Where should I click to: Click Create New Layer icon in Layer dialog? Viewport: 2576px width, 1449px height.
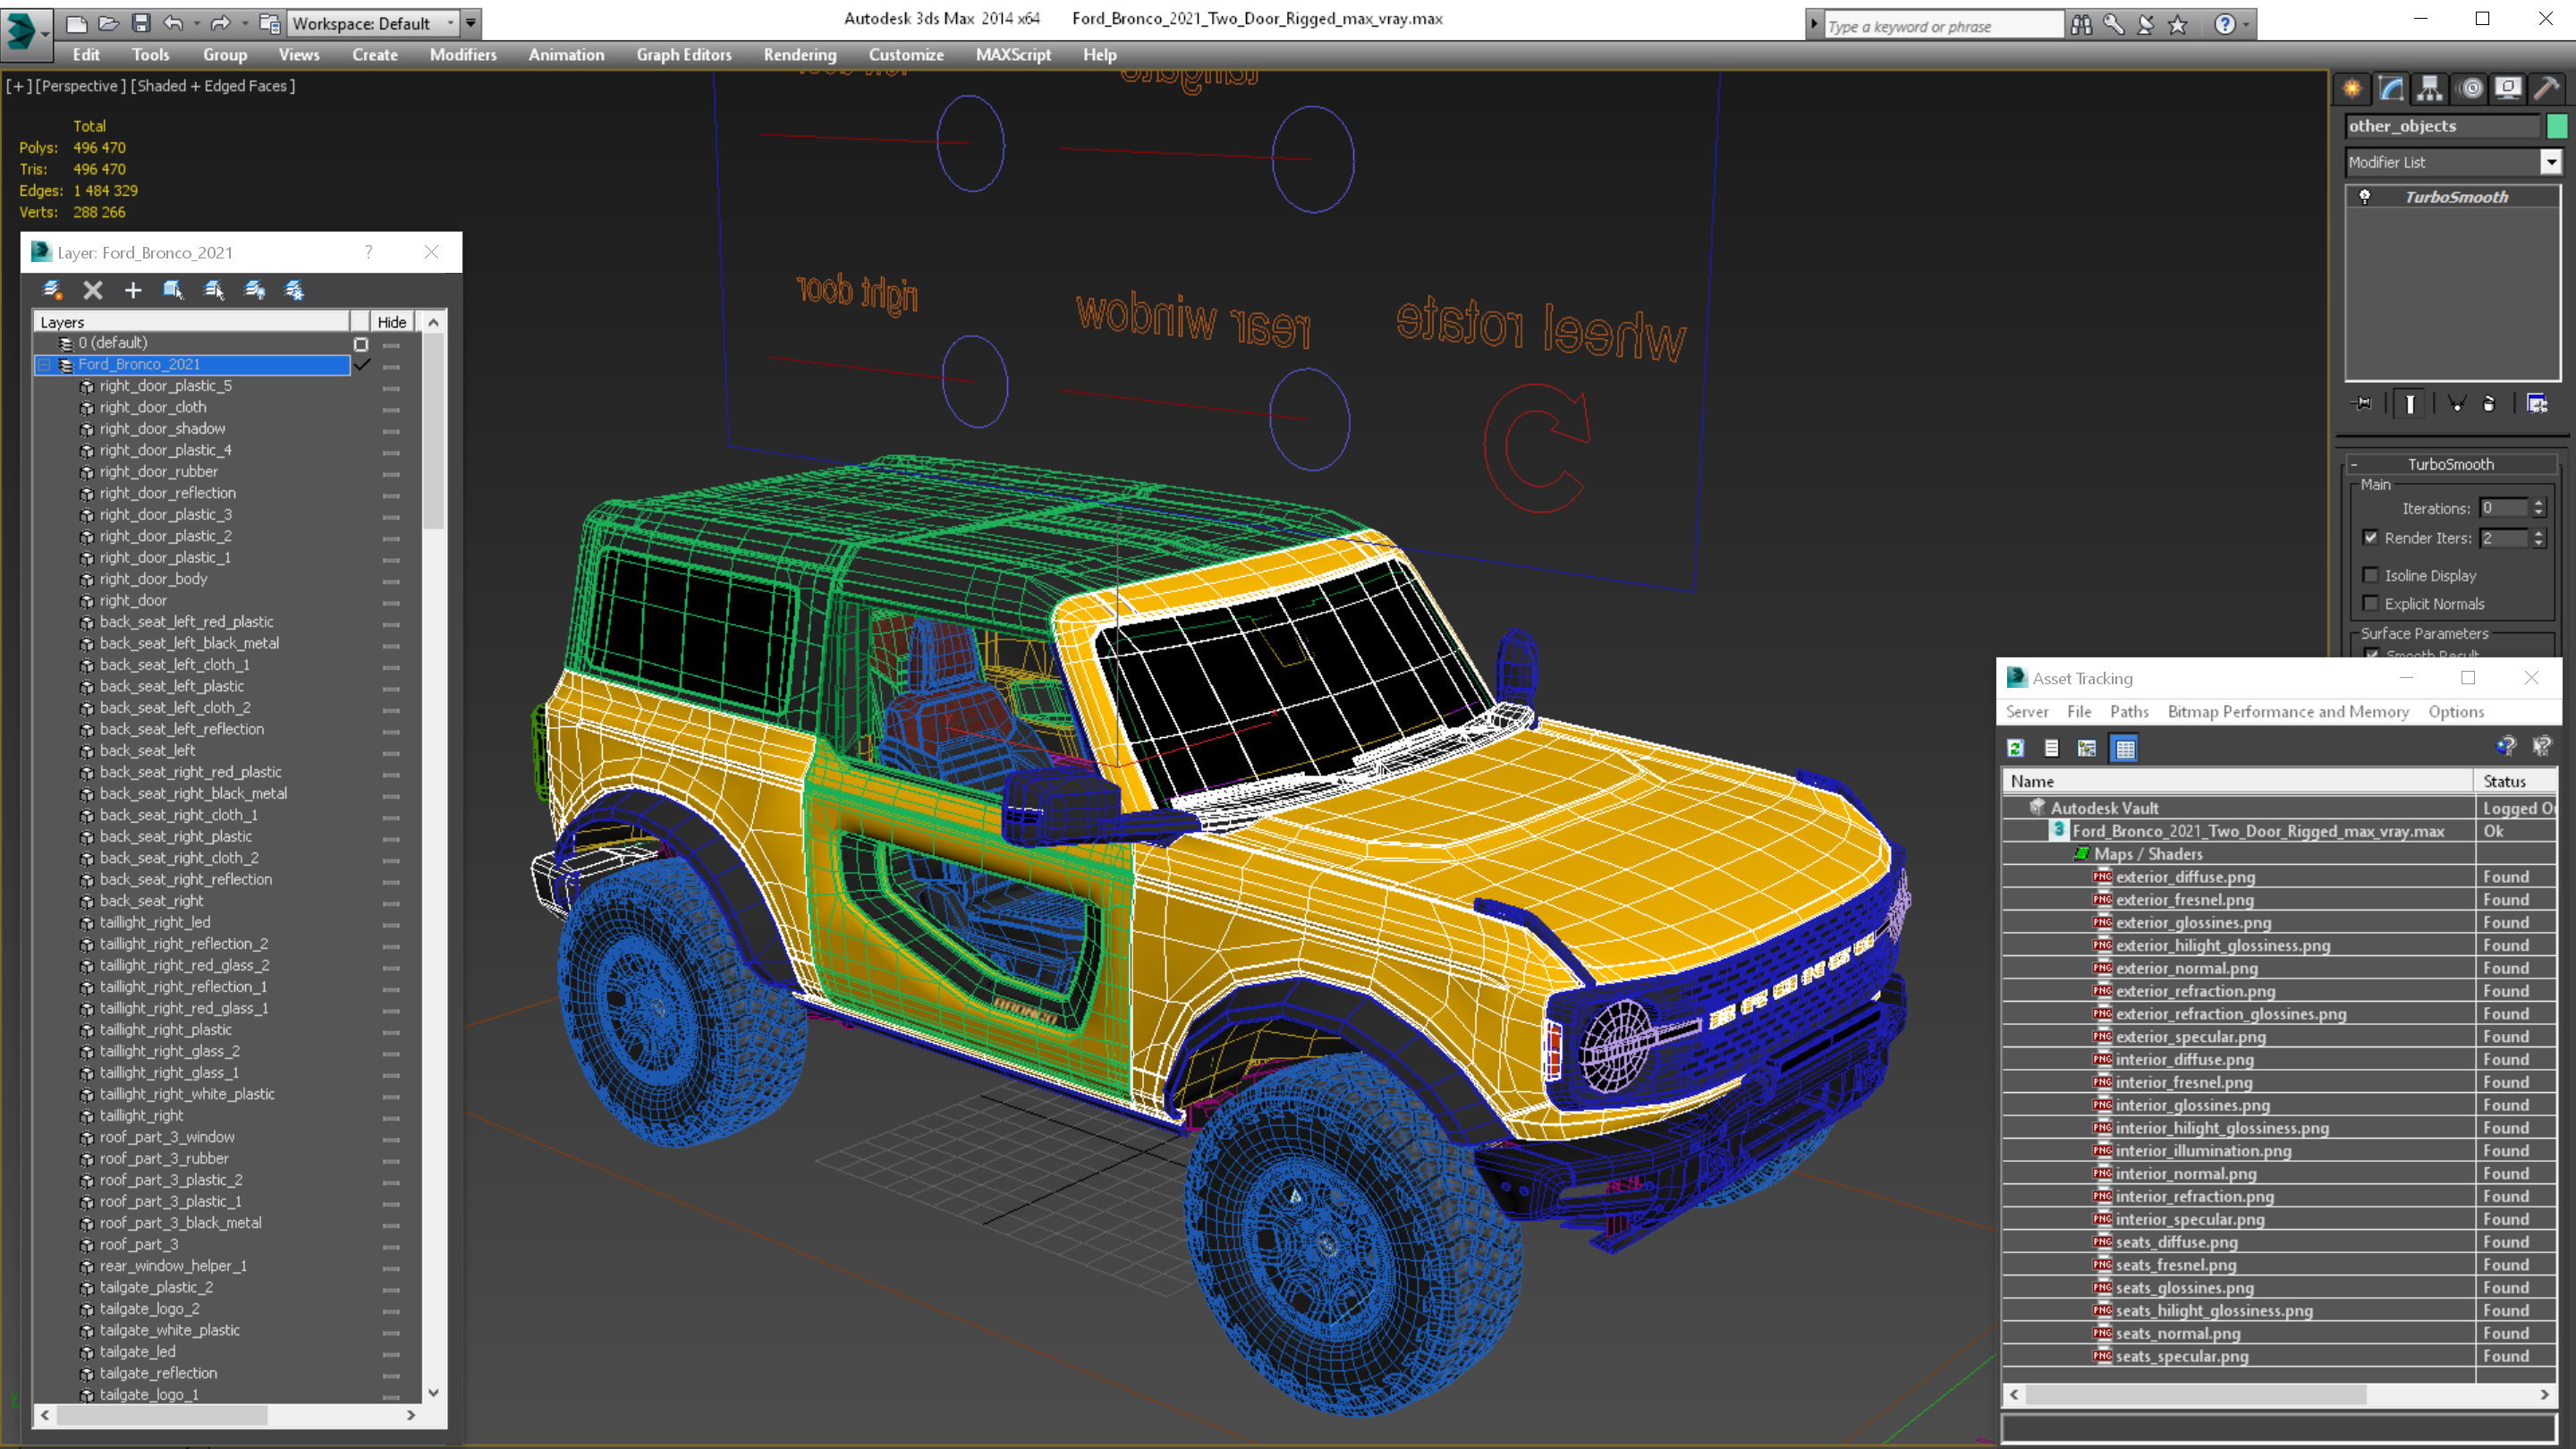pos(52,290)
